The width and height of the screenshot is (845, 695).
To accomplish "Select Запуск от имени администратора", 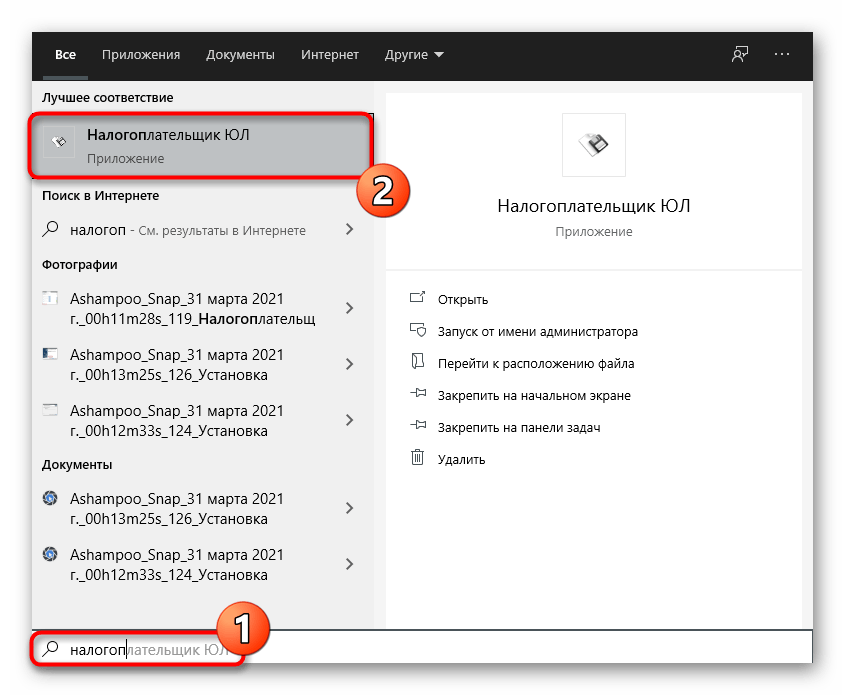I will 537,331.
